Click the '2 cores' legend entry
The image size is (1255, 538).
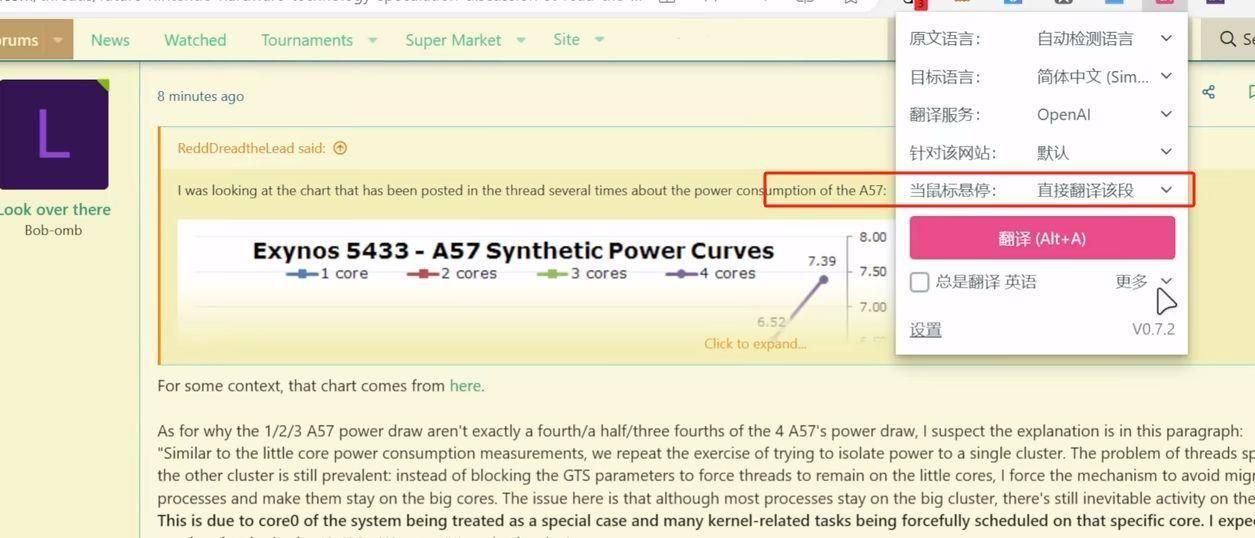[452, 273]
